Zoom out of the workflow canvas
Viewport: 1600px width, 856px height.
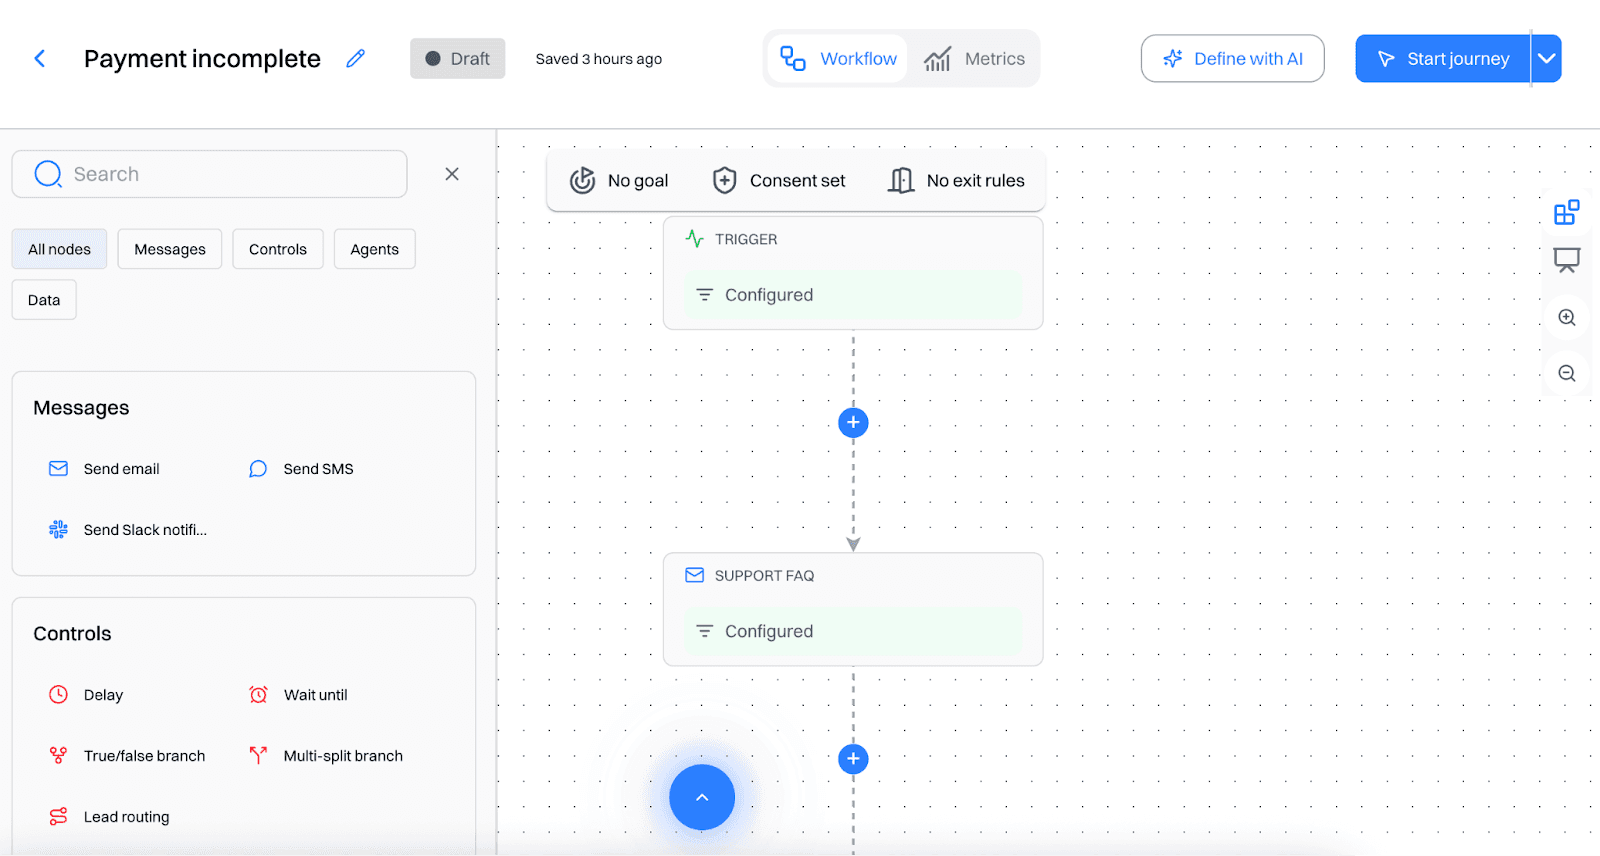point(1566,374)
